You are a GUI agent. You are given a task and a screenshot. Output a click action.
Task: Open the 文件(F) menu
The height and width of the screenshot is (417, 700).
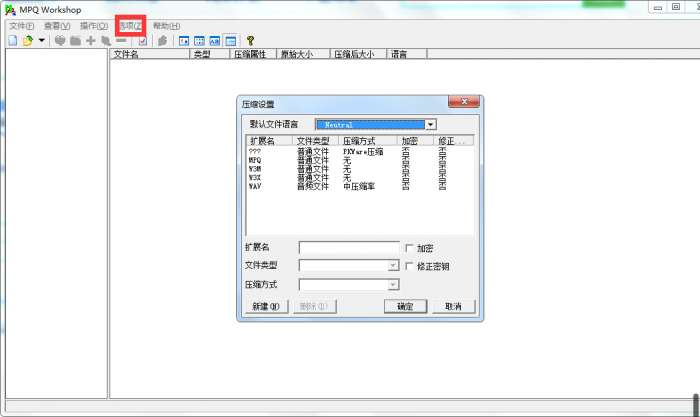click(21, 26)
